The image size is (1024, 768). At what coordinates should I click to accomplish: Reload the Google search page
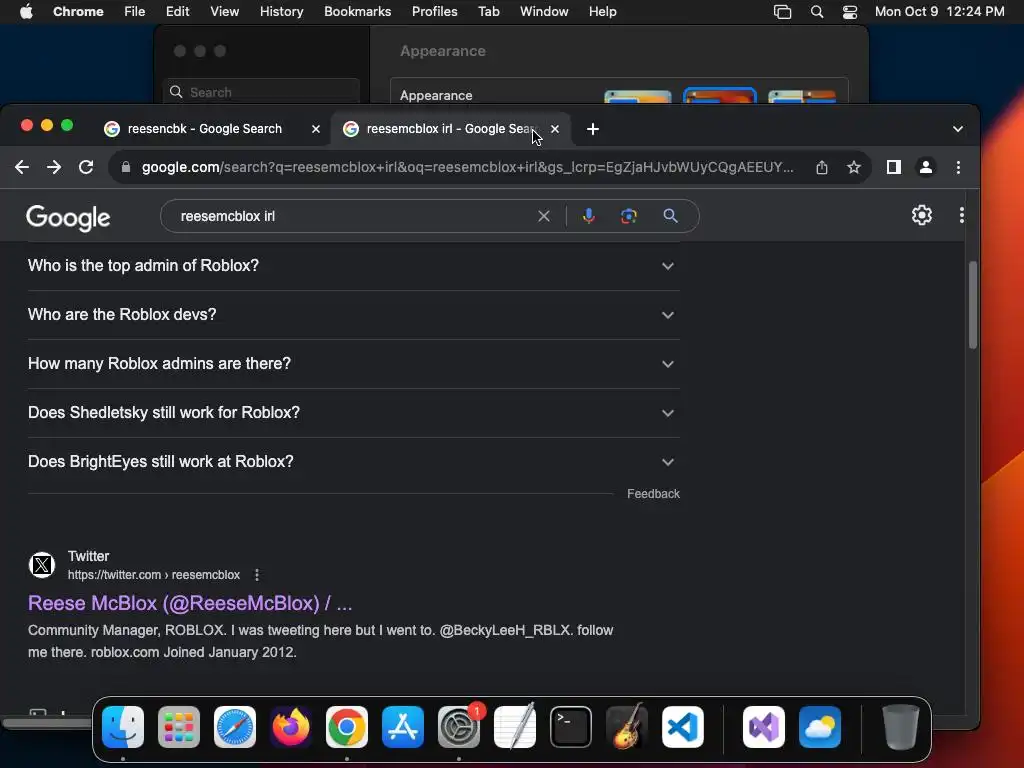coord(86,167)
